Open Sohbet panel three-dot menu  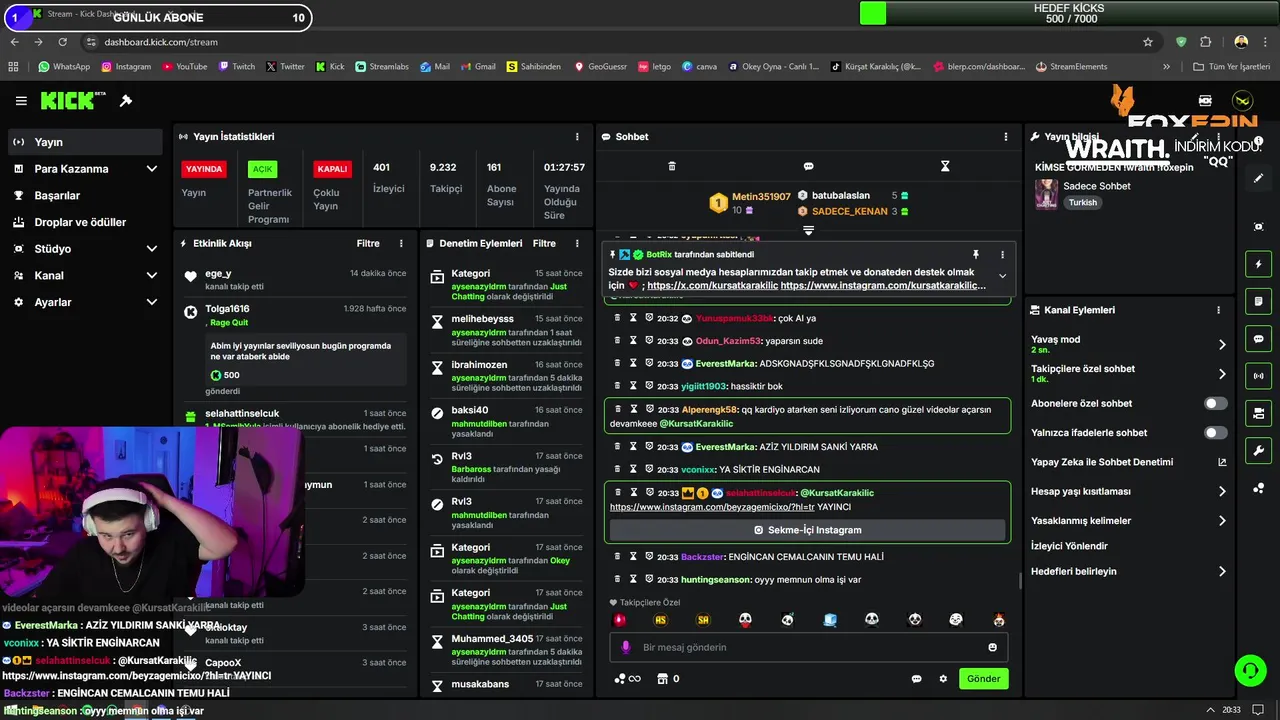[1006, 137]
